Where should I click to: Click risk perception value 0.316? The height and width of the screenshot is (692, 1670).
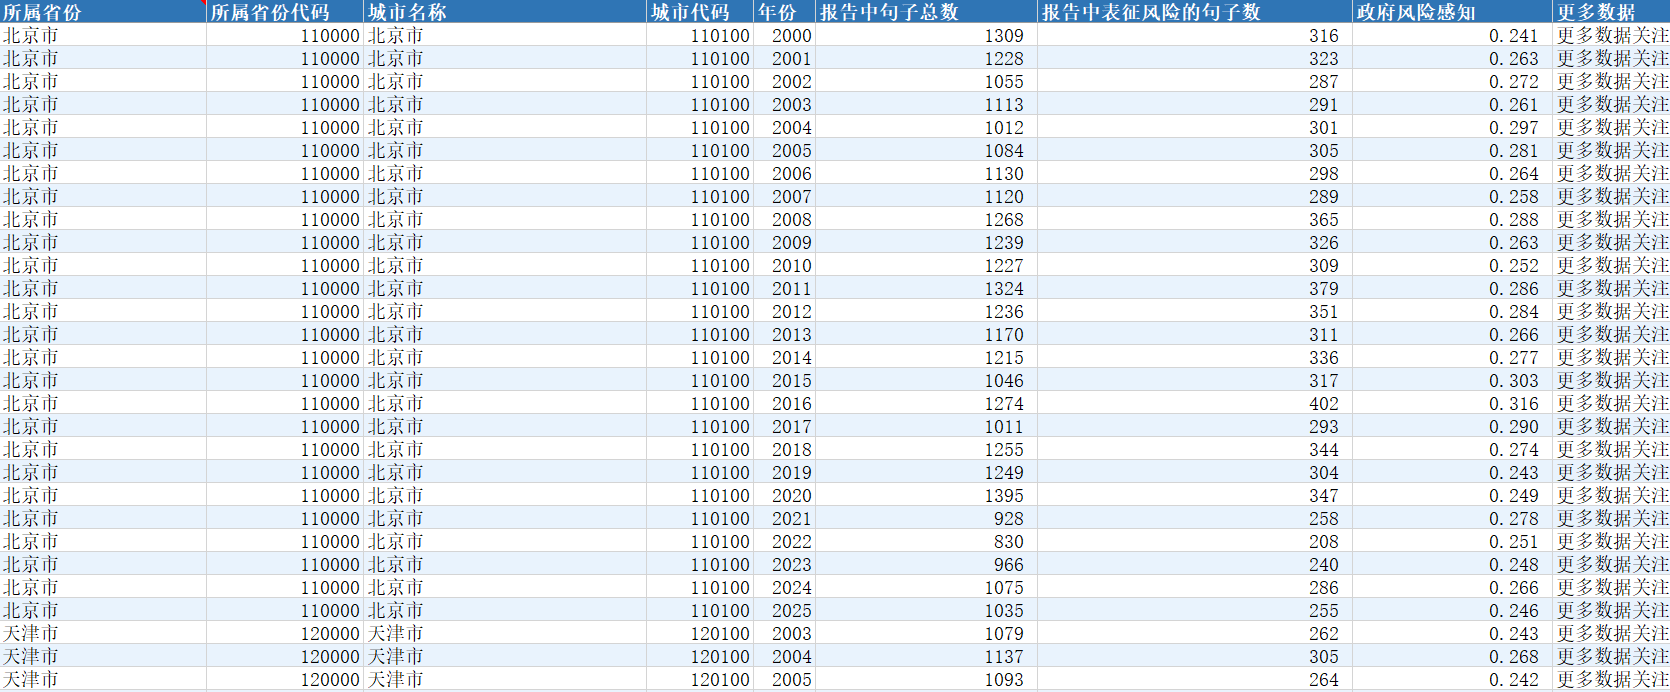click(1514, 403)
